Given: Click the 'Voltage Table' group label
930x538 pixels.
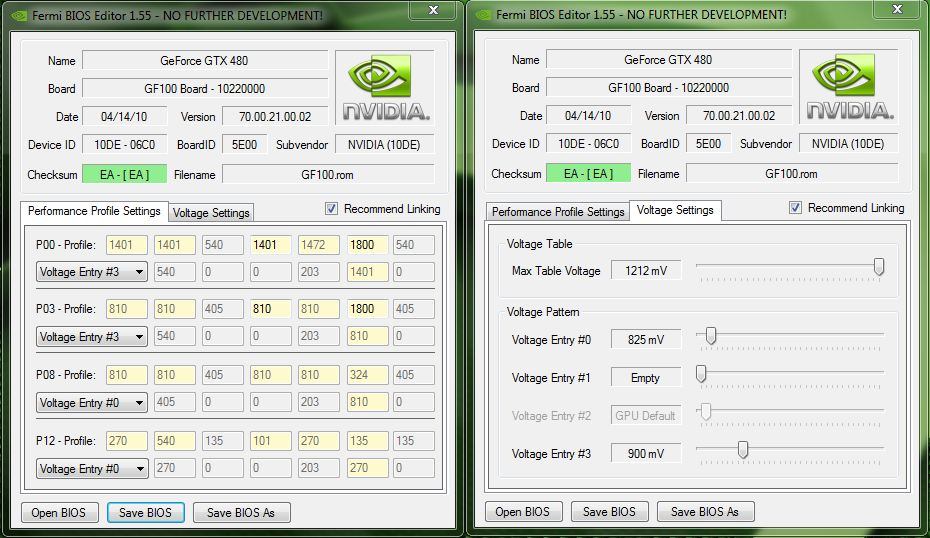Looking at the screenshot, I should tap(539, 244).
